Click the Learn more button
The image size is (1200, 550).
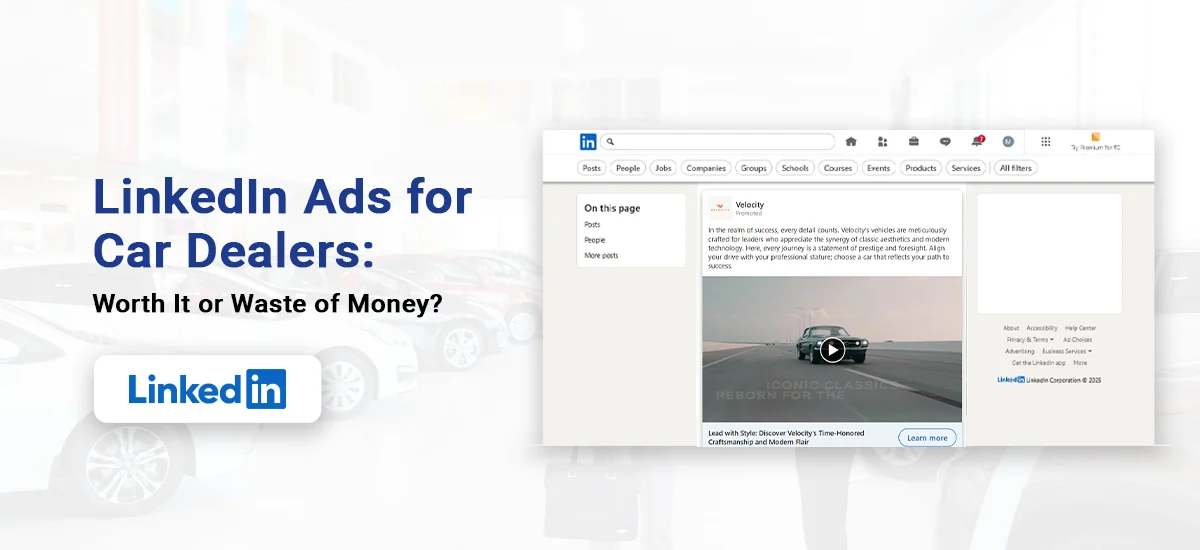pos(927,438)
